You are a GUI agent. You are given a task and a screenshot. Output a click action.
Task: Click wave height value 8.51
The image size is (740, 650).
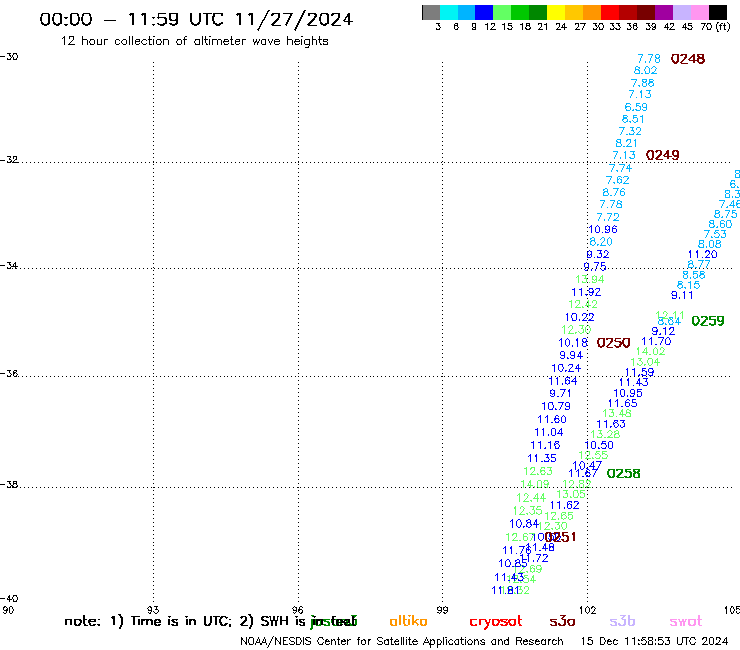[x=633, y=119]
